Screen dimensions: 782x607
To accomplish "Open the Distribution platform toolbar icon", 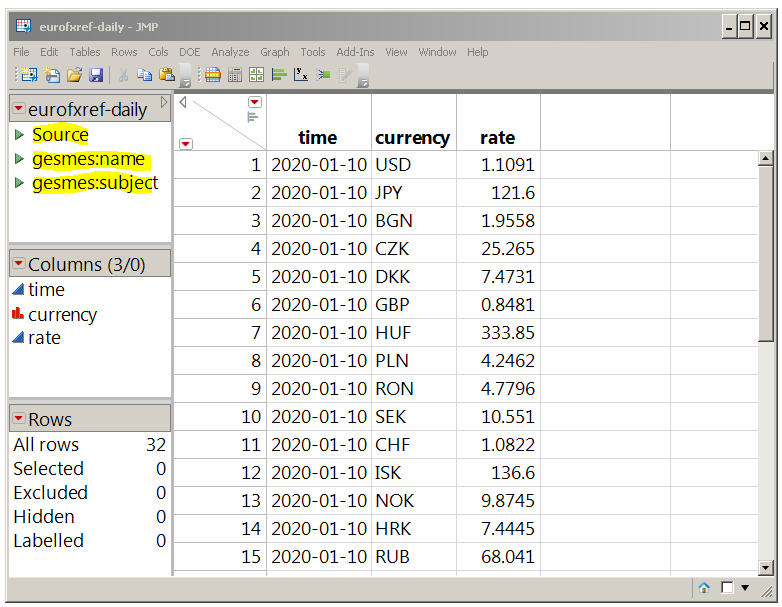I will [x=279, y=75].
